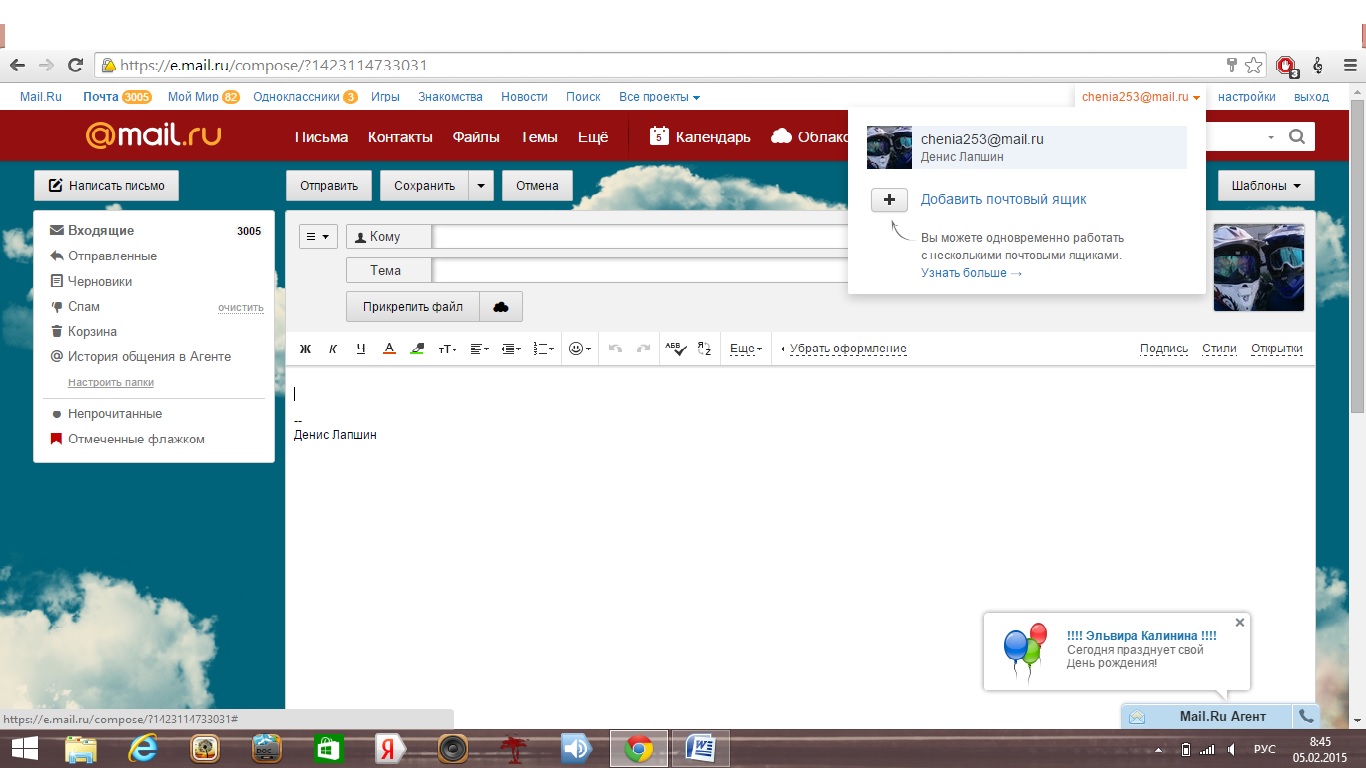Screen dimensions: 1366x768
Task: Attach a file from Облако cloud icon
Action: pos(501,307)
